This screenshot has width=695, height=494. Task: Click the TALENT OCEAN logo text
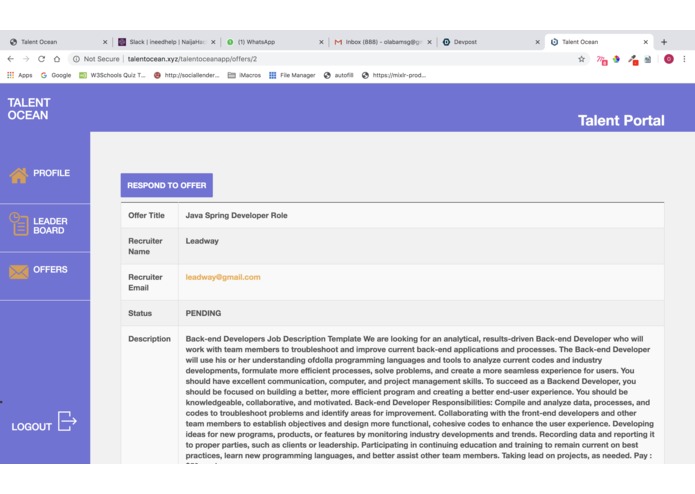(29, 109)
